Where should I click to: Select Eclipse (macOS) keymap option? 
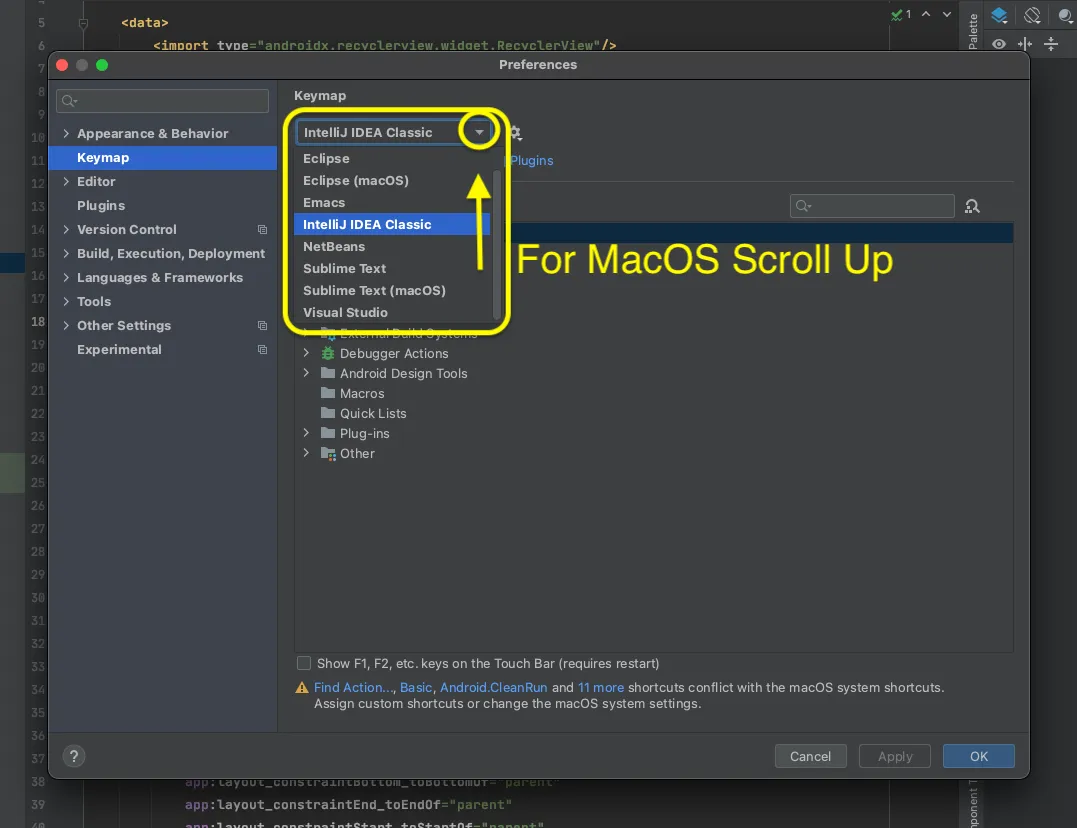pyautogui.click(x=392, y=180)
